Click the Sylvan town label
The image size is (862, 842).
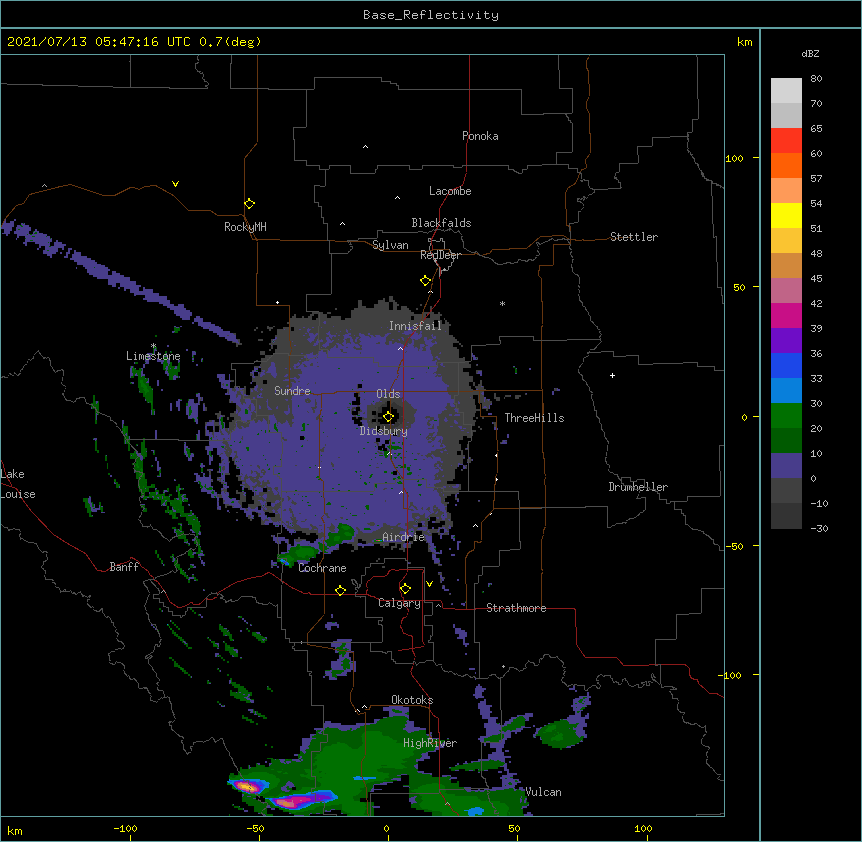tap(390, 245)
